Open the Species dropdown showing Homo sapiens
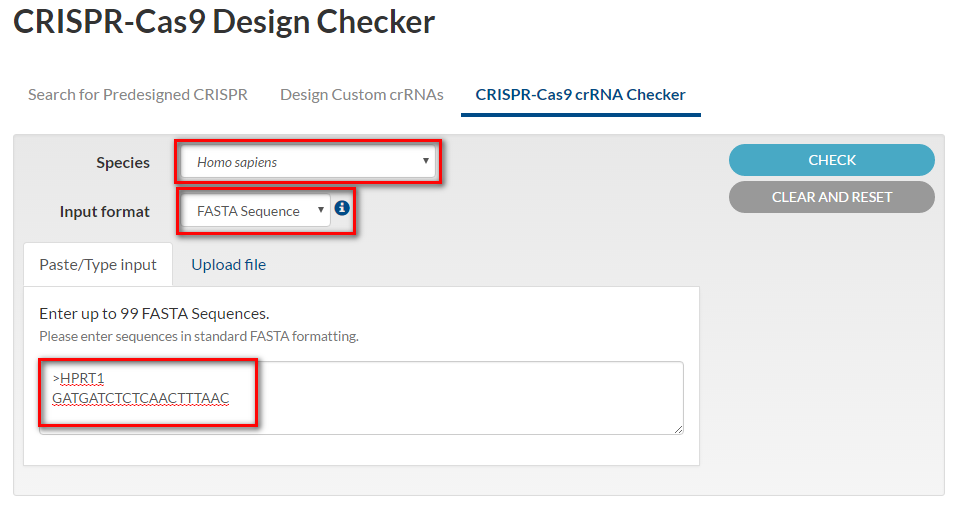The height and width of the screenshot is (508, 957). (308, 162)
